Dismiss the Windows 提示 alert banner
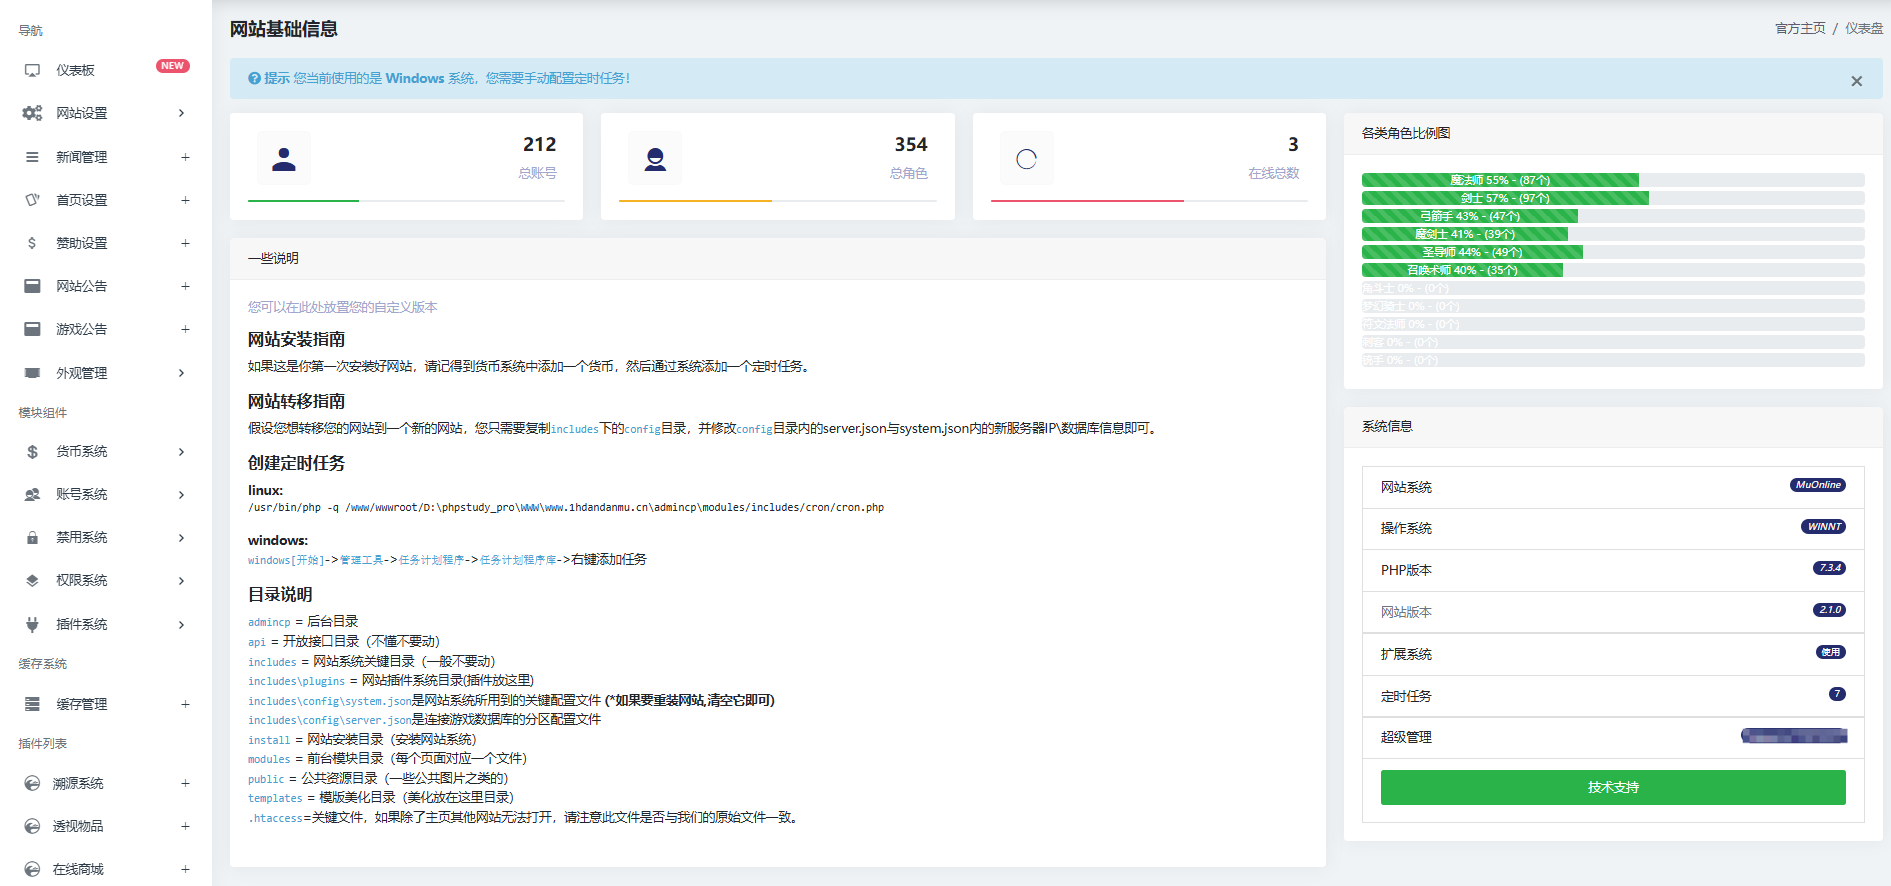 click(x=1856, y=81)
